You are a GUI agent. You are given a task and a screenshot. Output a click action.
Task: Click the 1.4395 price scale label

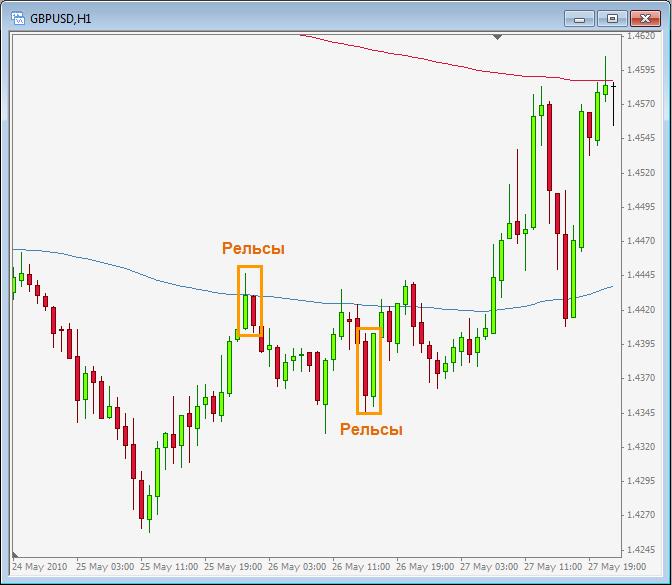pos(641,344)
